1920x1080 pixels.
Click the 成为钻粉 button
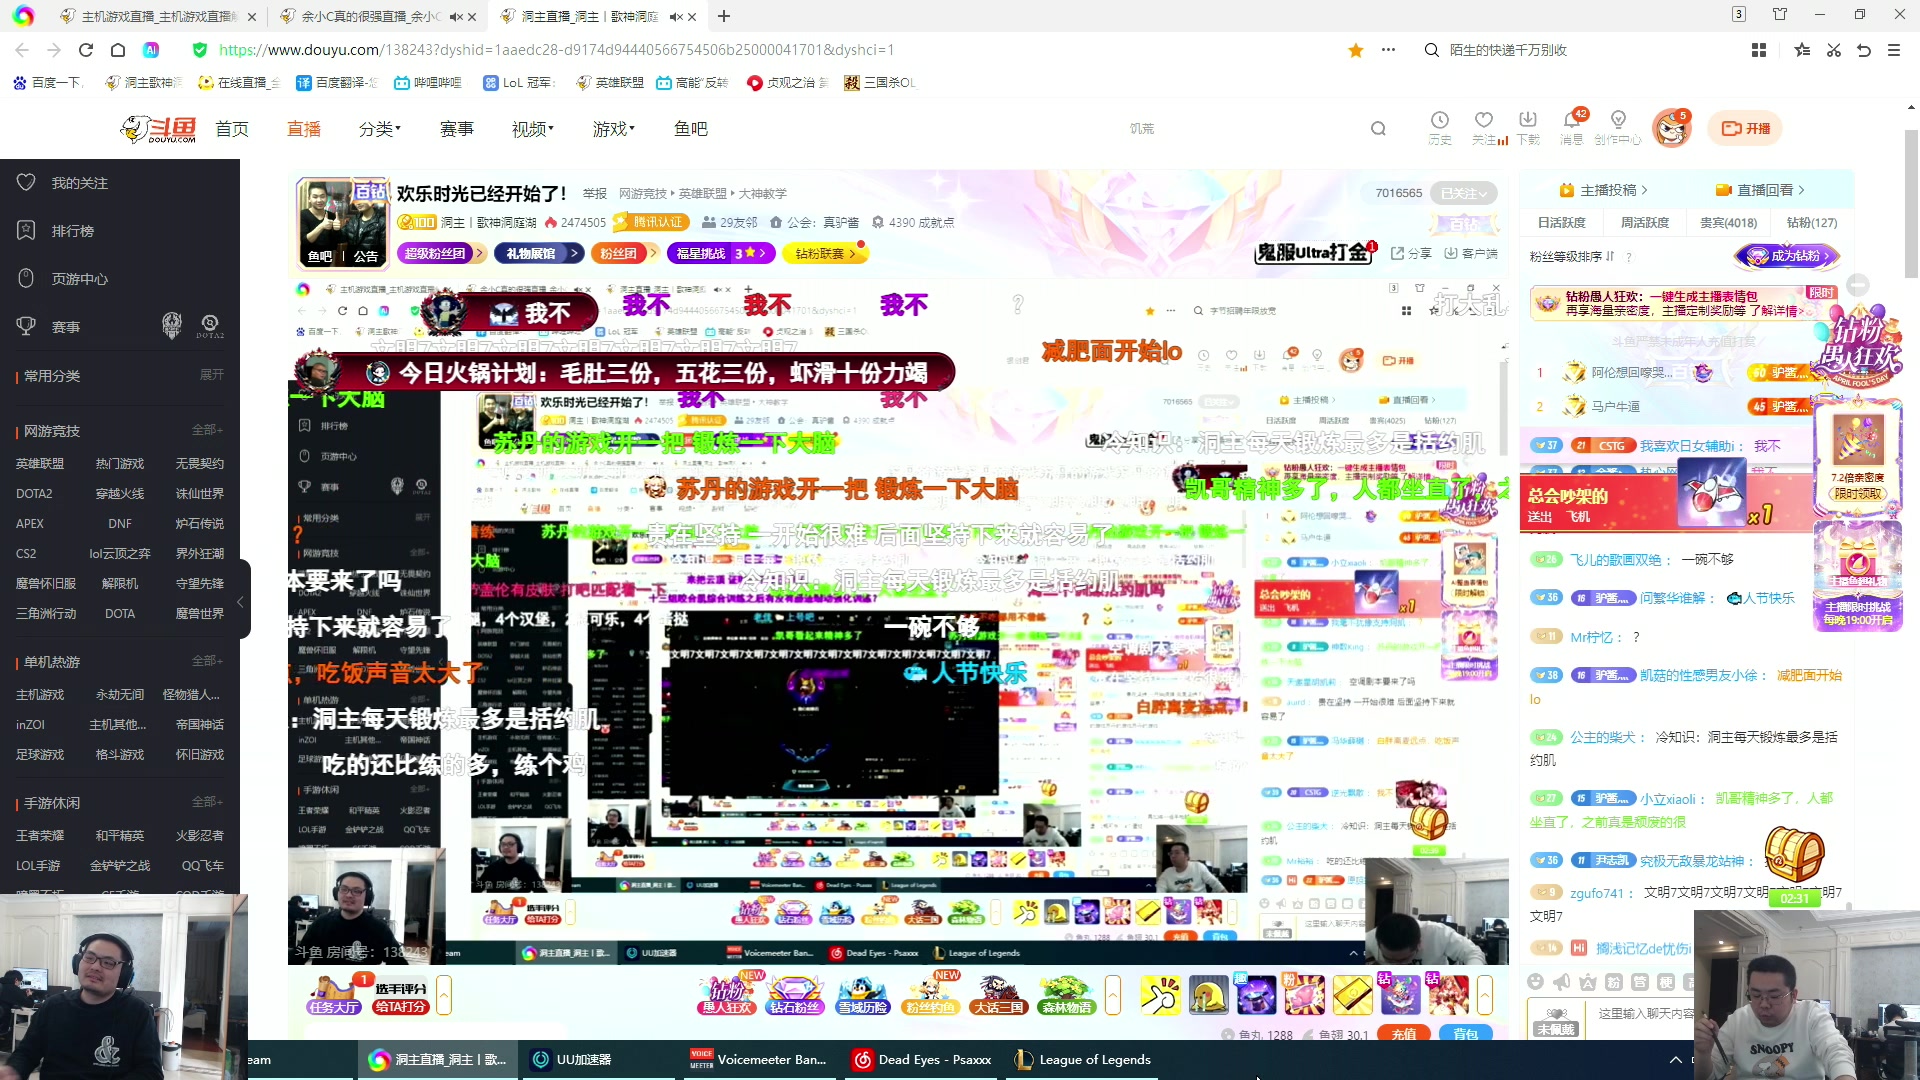click(1787, 256)
